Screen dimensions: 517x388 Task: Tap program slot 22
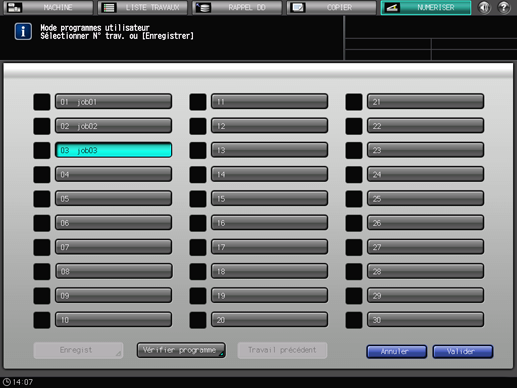click(425, 126)
